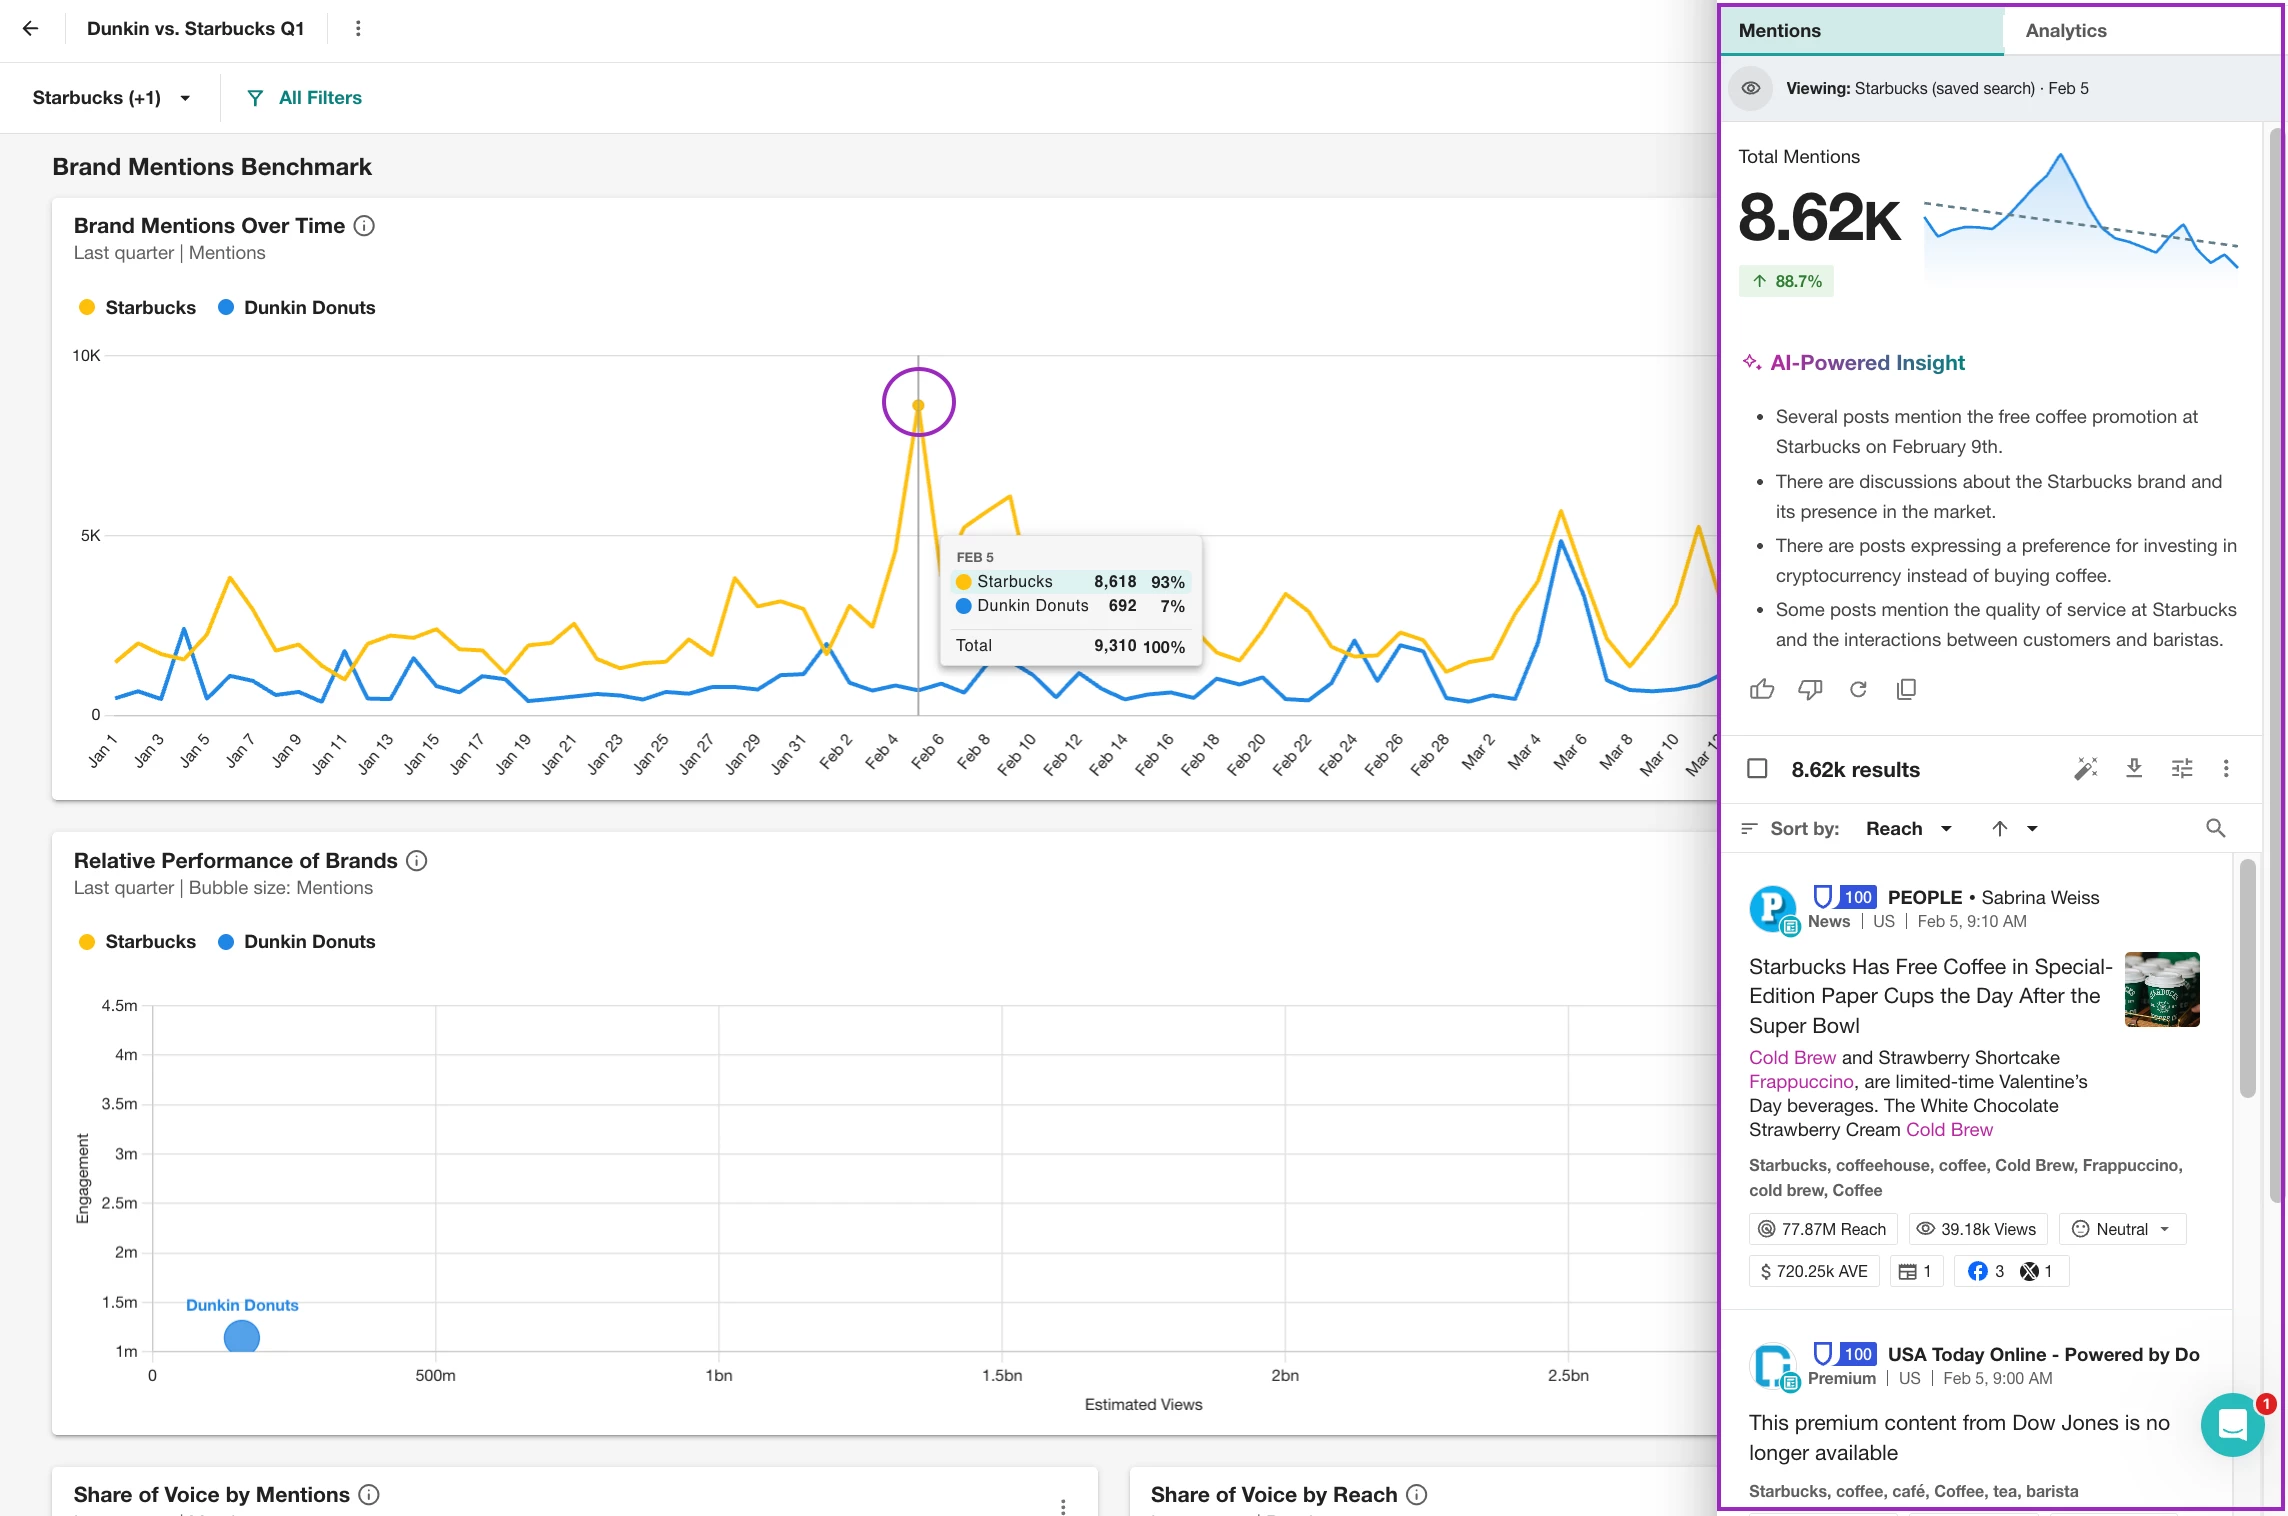Open the Neutral sentiment dropdown
This screenshot has height=1516, width=2288.
pyautogui.click(x=2122, y=1229)
